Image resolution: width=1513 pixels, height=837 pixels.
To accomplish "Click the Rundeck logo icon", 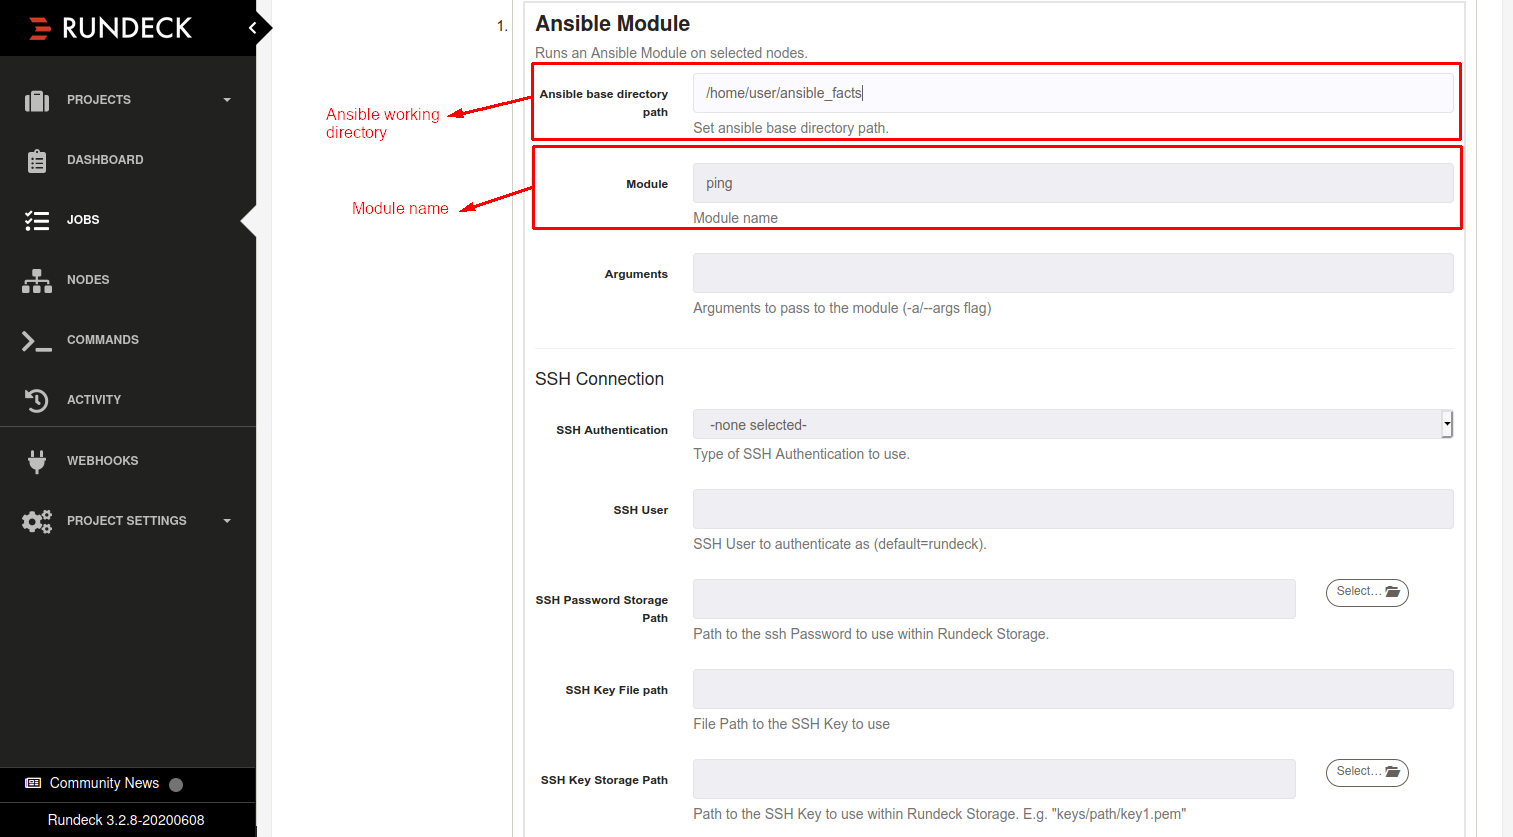I will pos(39,28).
